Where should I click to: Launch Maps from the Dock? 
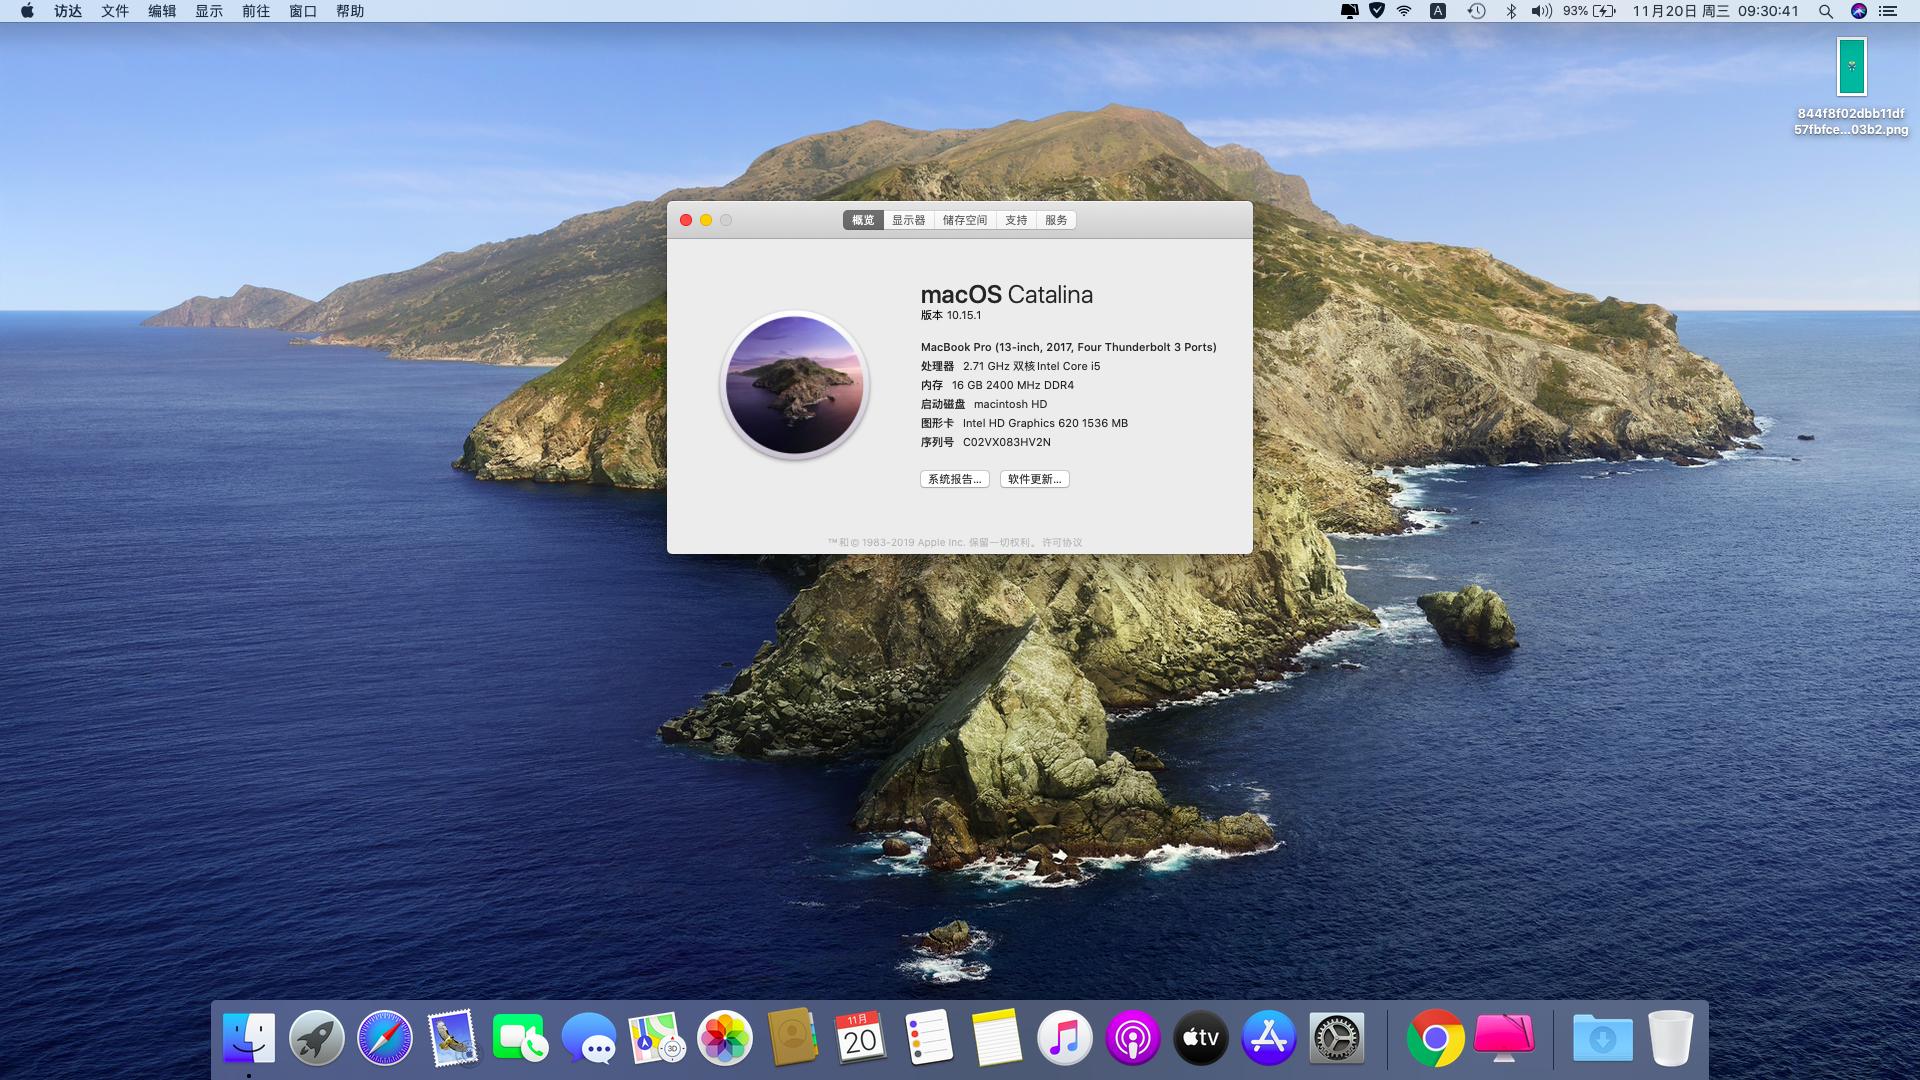[x=655, y=1038]
